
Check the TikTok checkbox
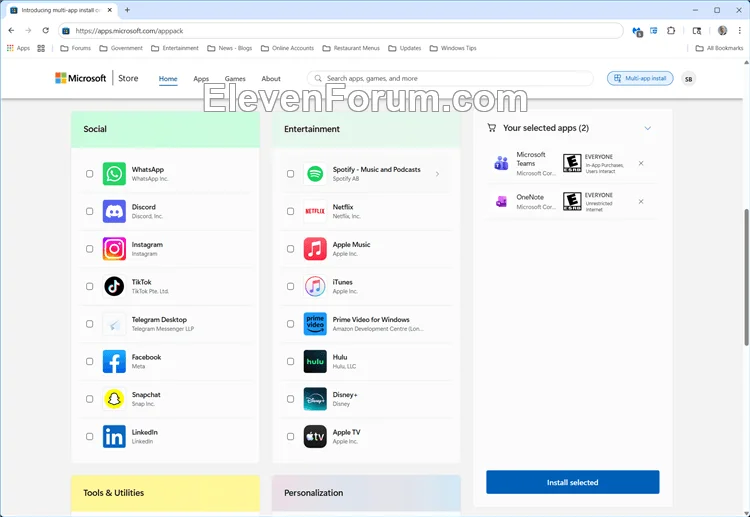(x=89, y=286)
